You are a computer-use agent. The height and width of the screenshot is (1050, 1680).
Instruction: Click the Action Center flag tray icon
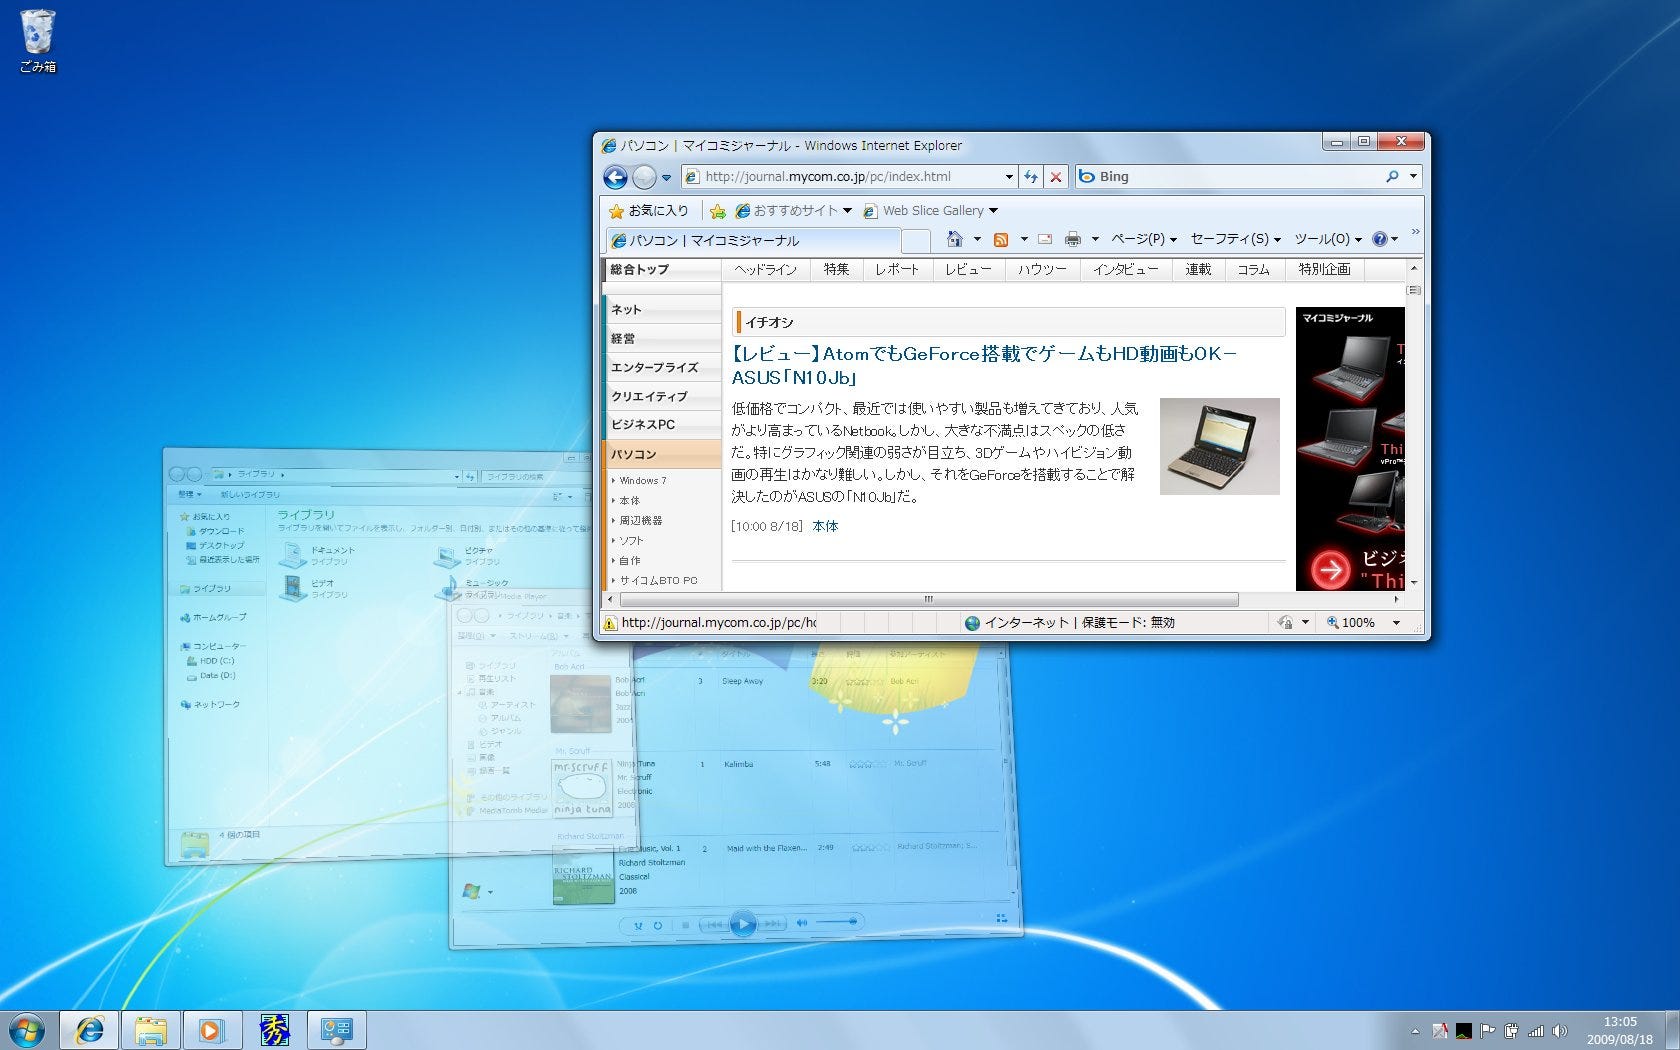[1487, 1031]
